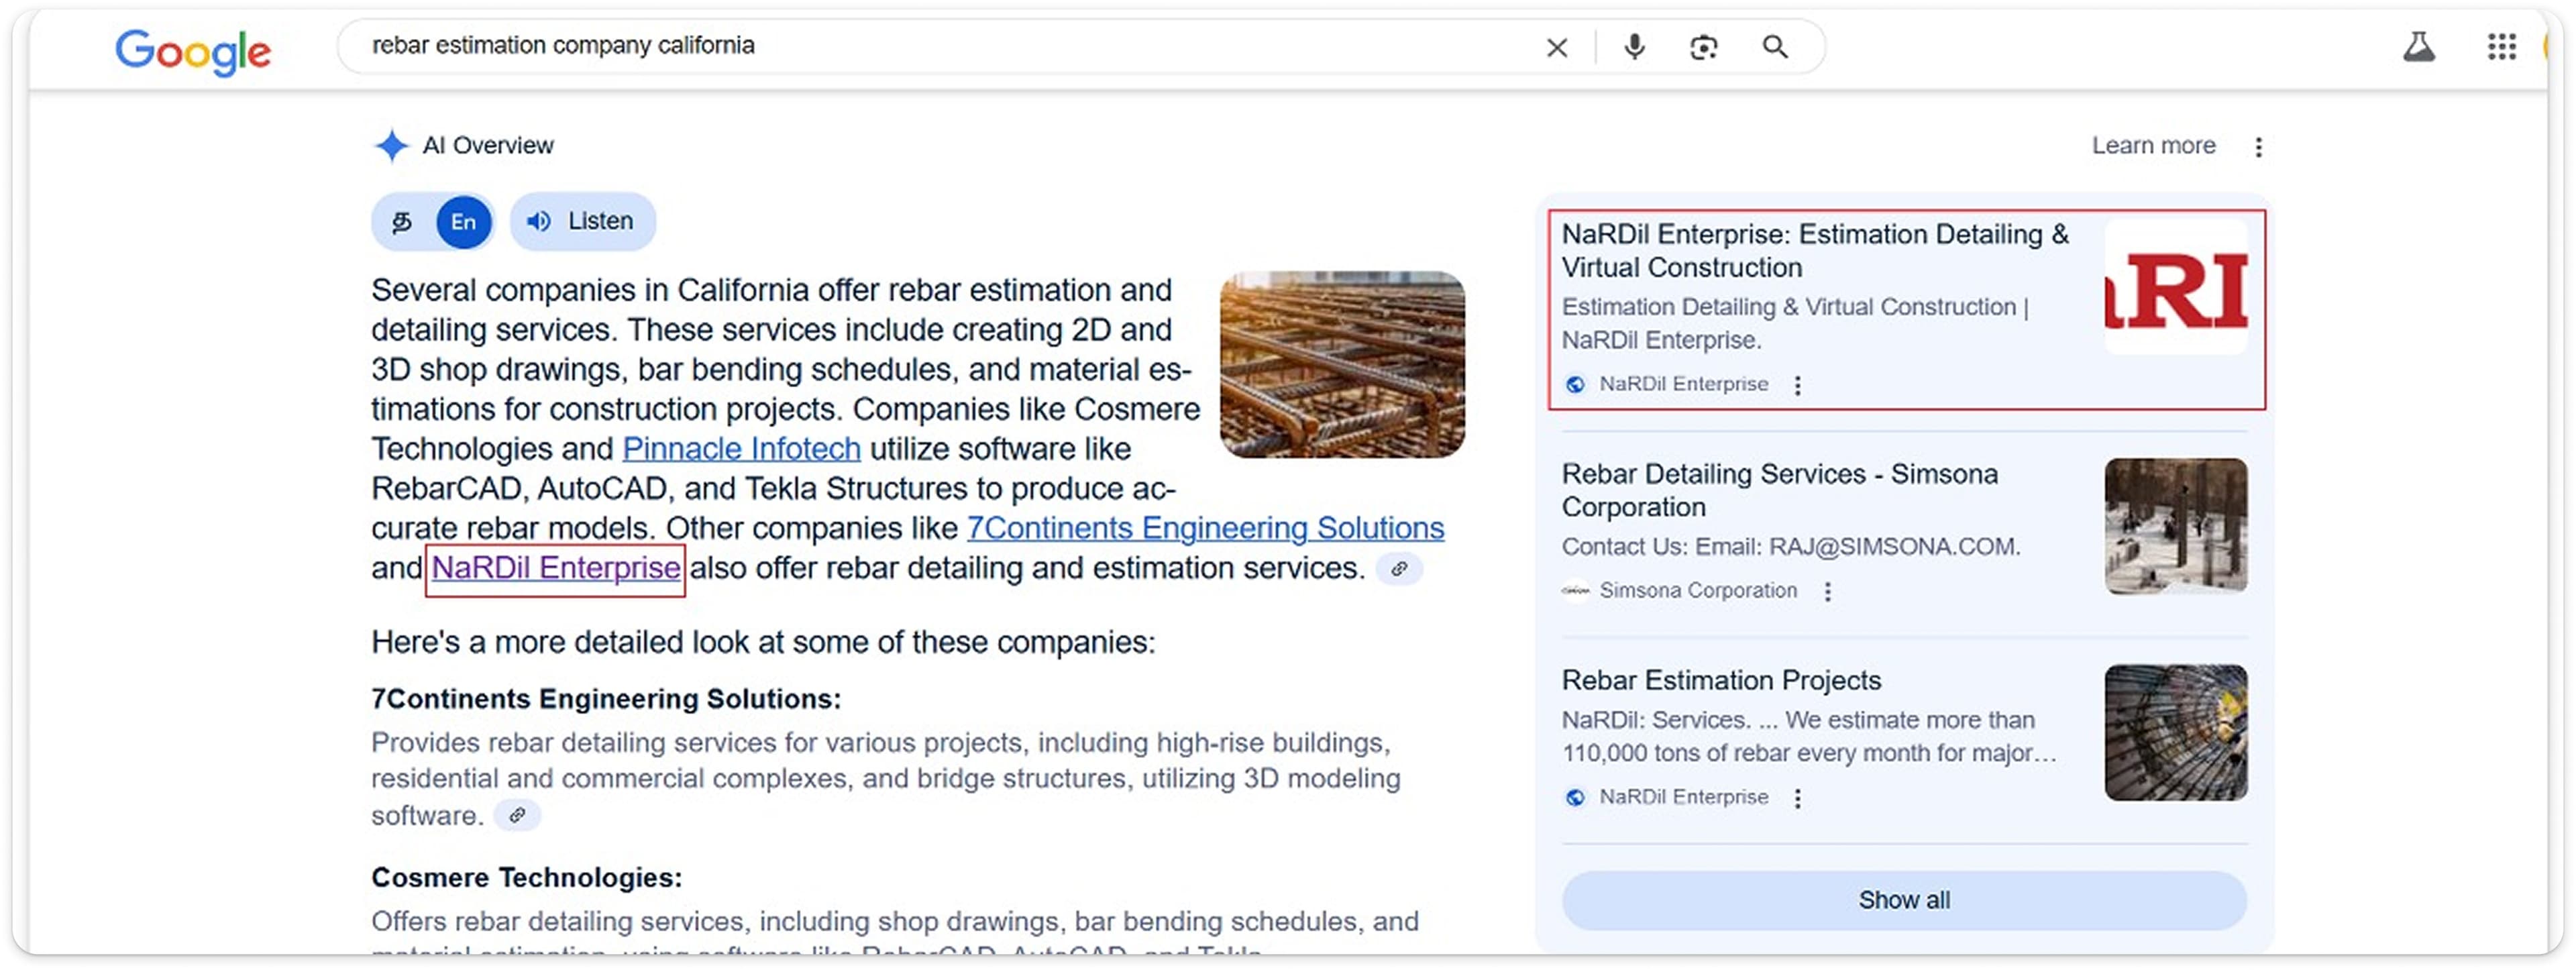The height and width of the screenshot is (970, 2576).
Task: Copy the source link icon after 7Continents description
Action: pos(518,815)
